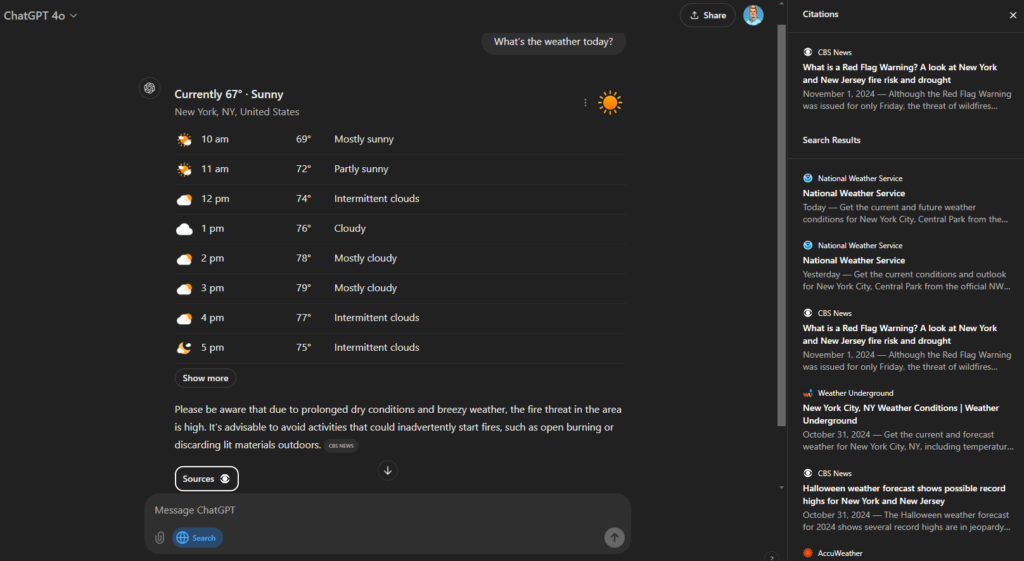Click the CBS NEWS inline citation chip

click(x=341, y=446)
